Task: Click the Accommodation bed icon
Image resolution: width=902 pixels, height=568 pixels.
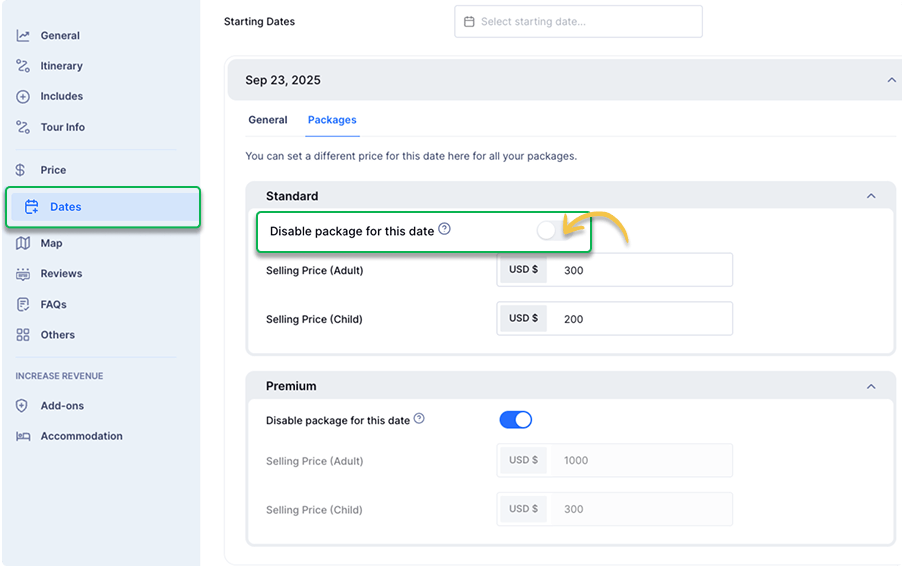Action: click(23, 436)
